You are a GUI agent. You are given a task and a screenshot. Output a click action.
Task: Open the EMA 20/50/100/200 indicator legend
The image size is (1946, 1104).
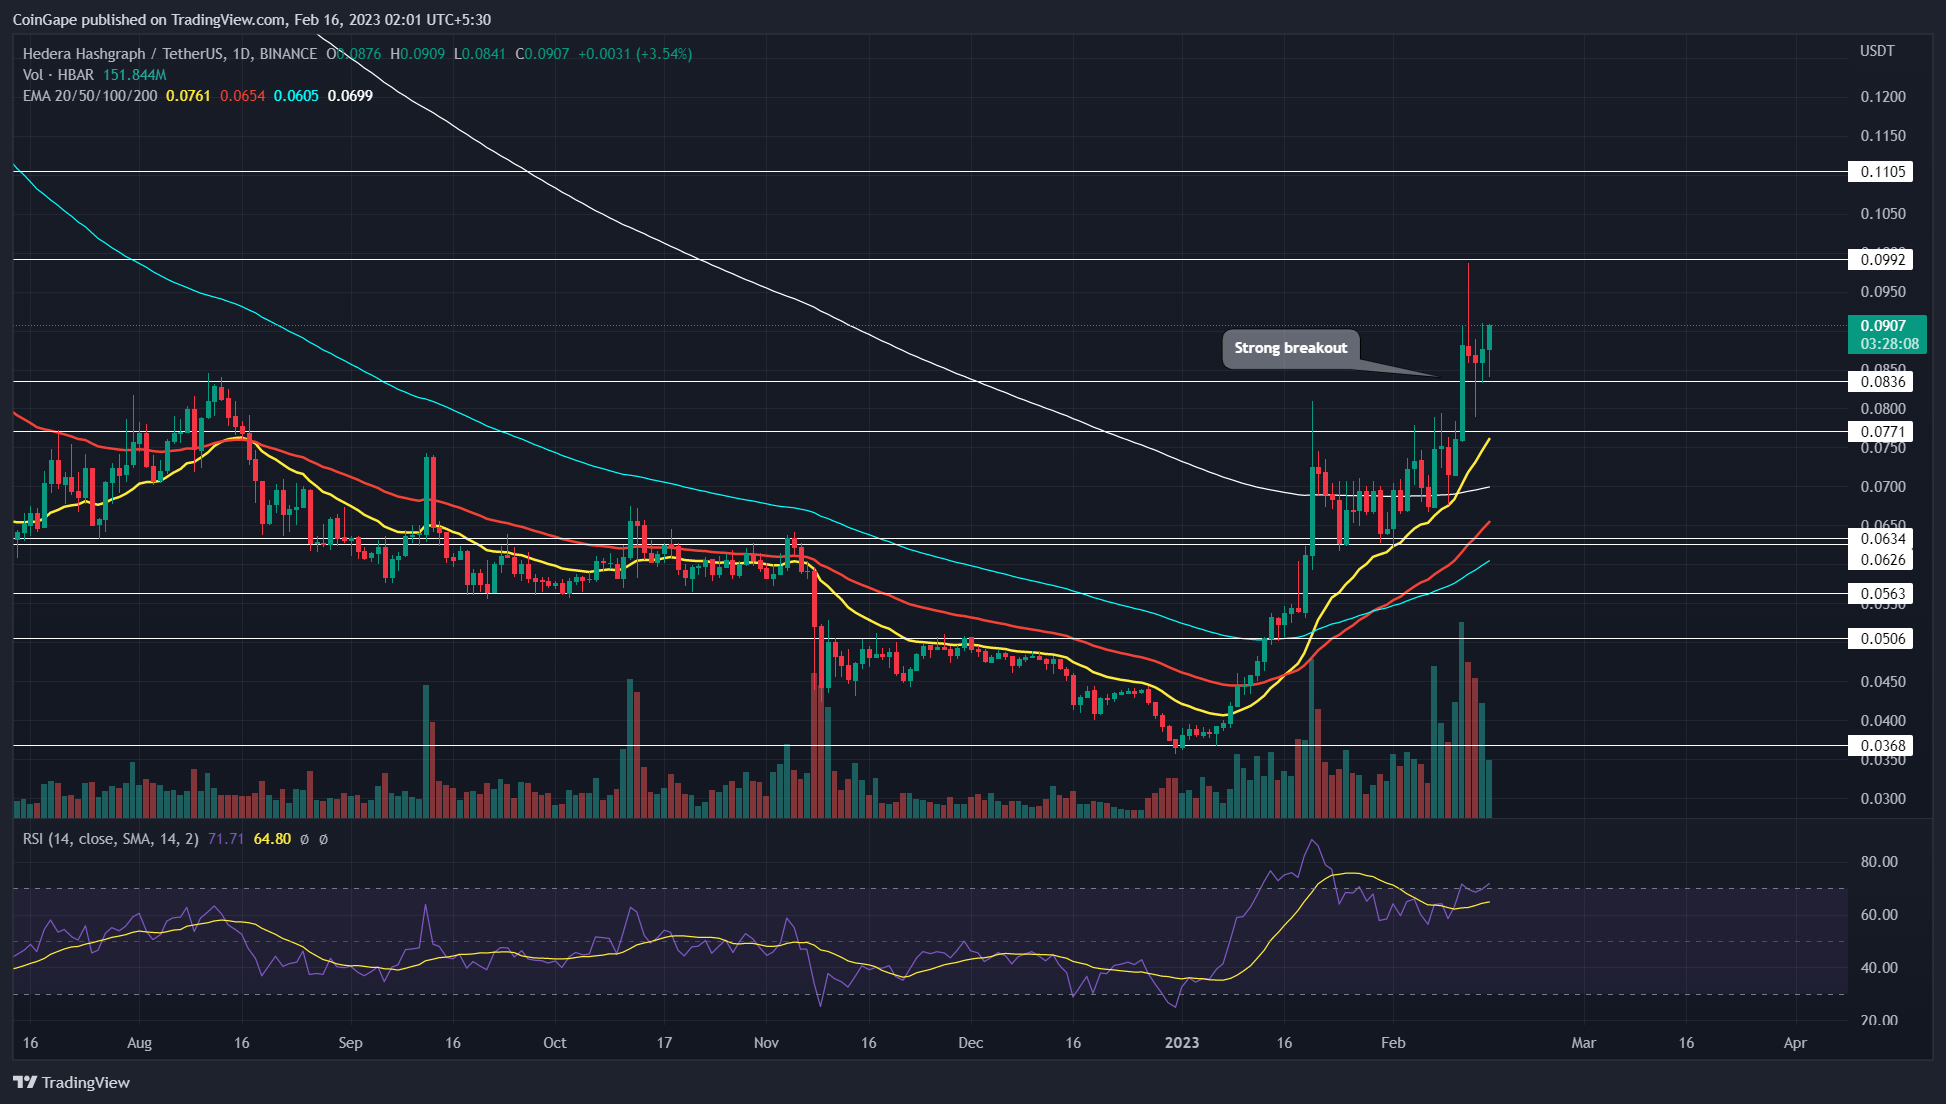[90, 96]
